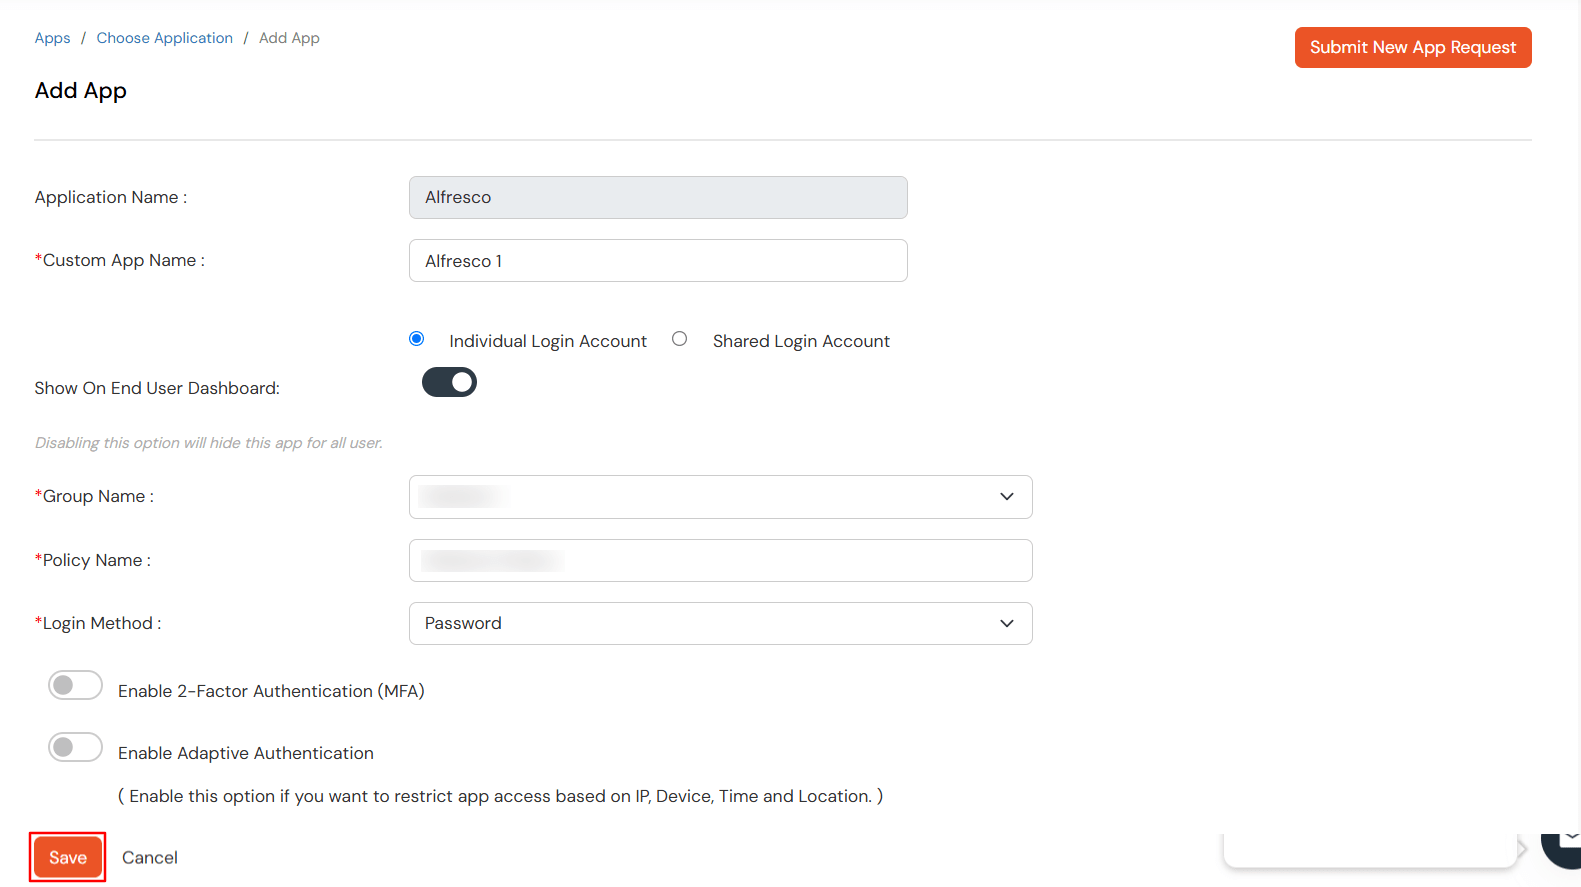The height and width of the screenshot is (887, 1581).
Task: Click Submit New App Request button
Action: pos(1413,47)
